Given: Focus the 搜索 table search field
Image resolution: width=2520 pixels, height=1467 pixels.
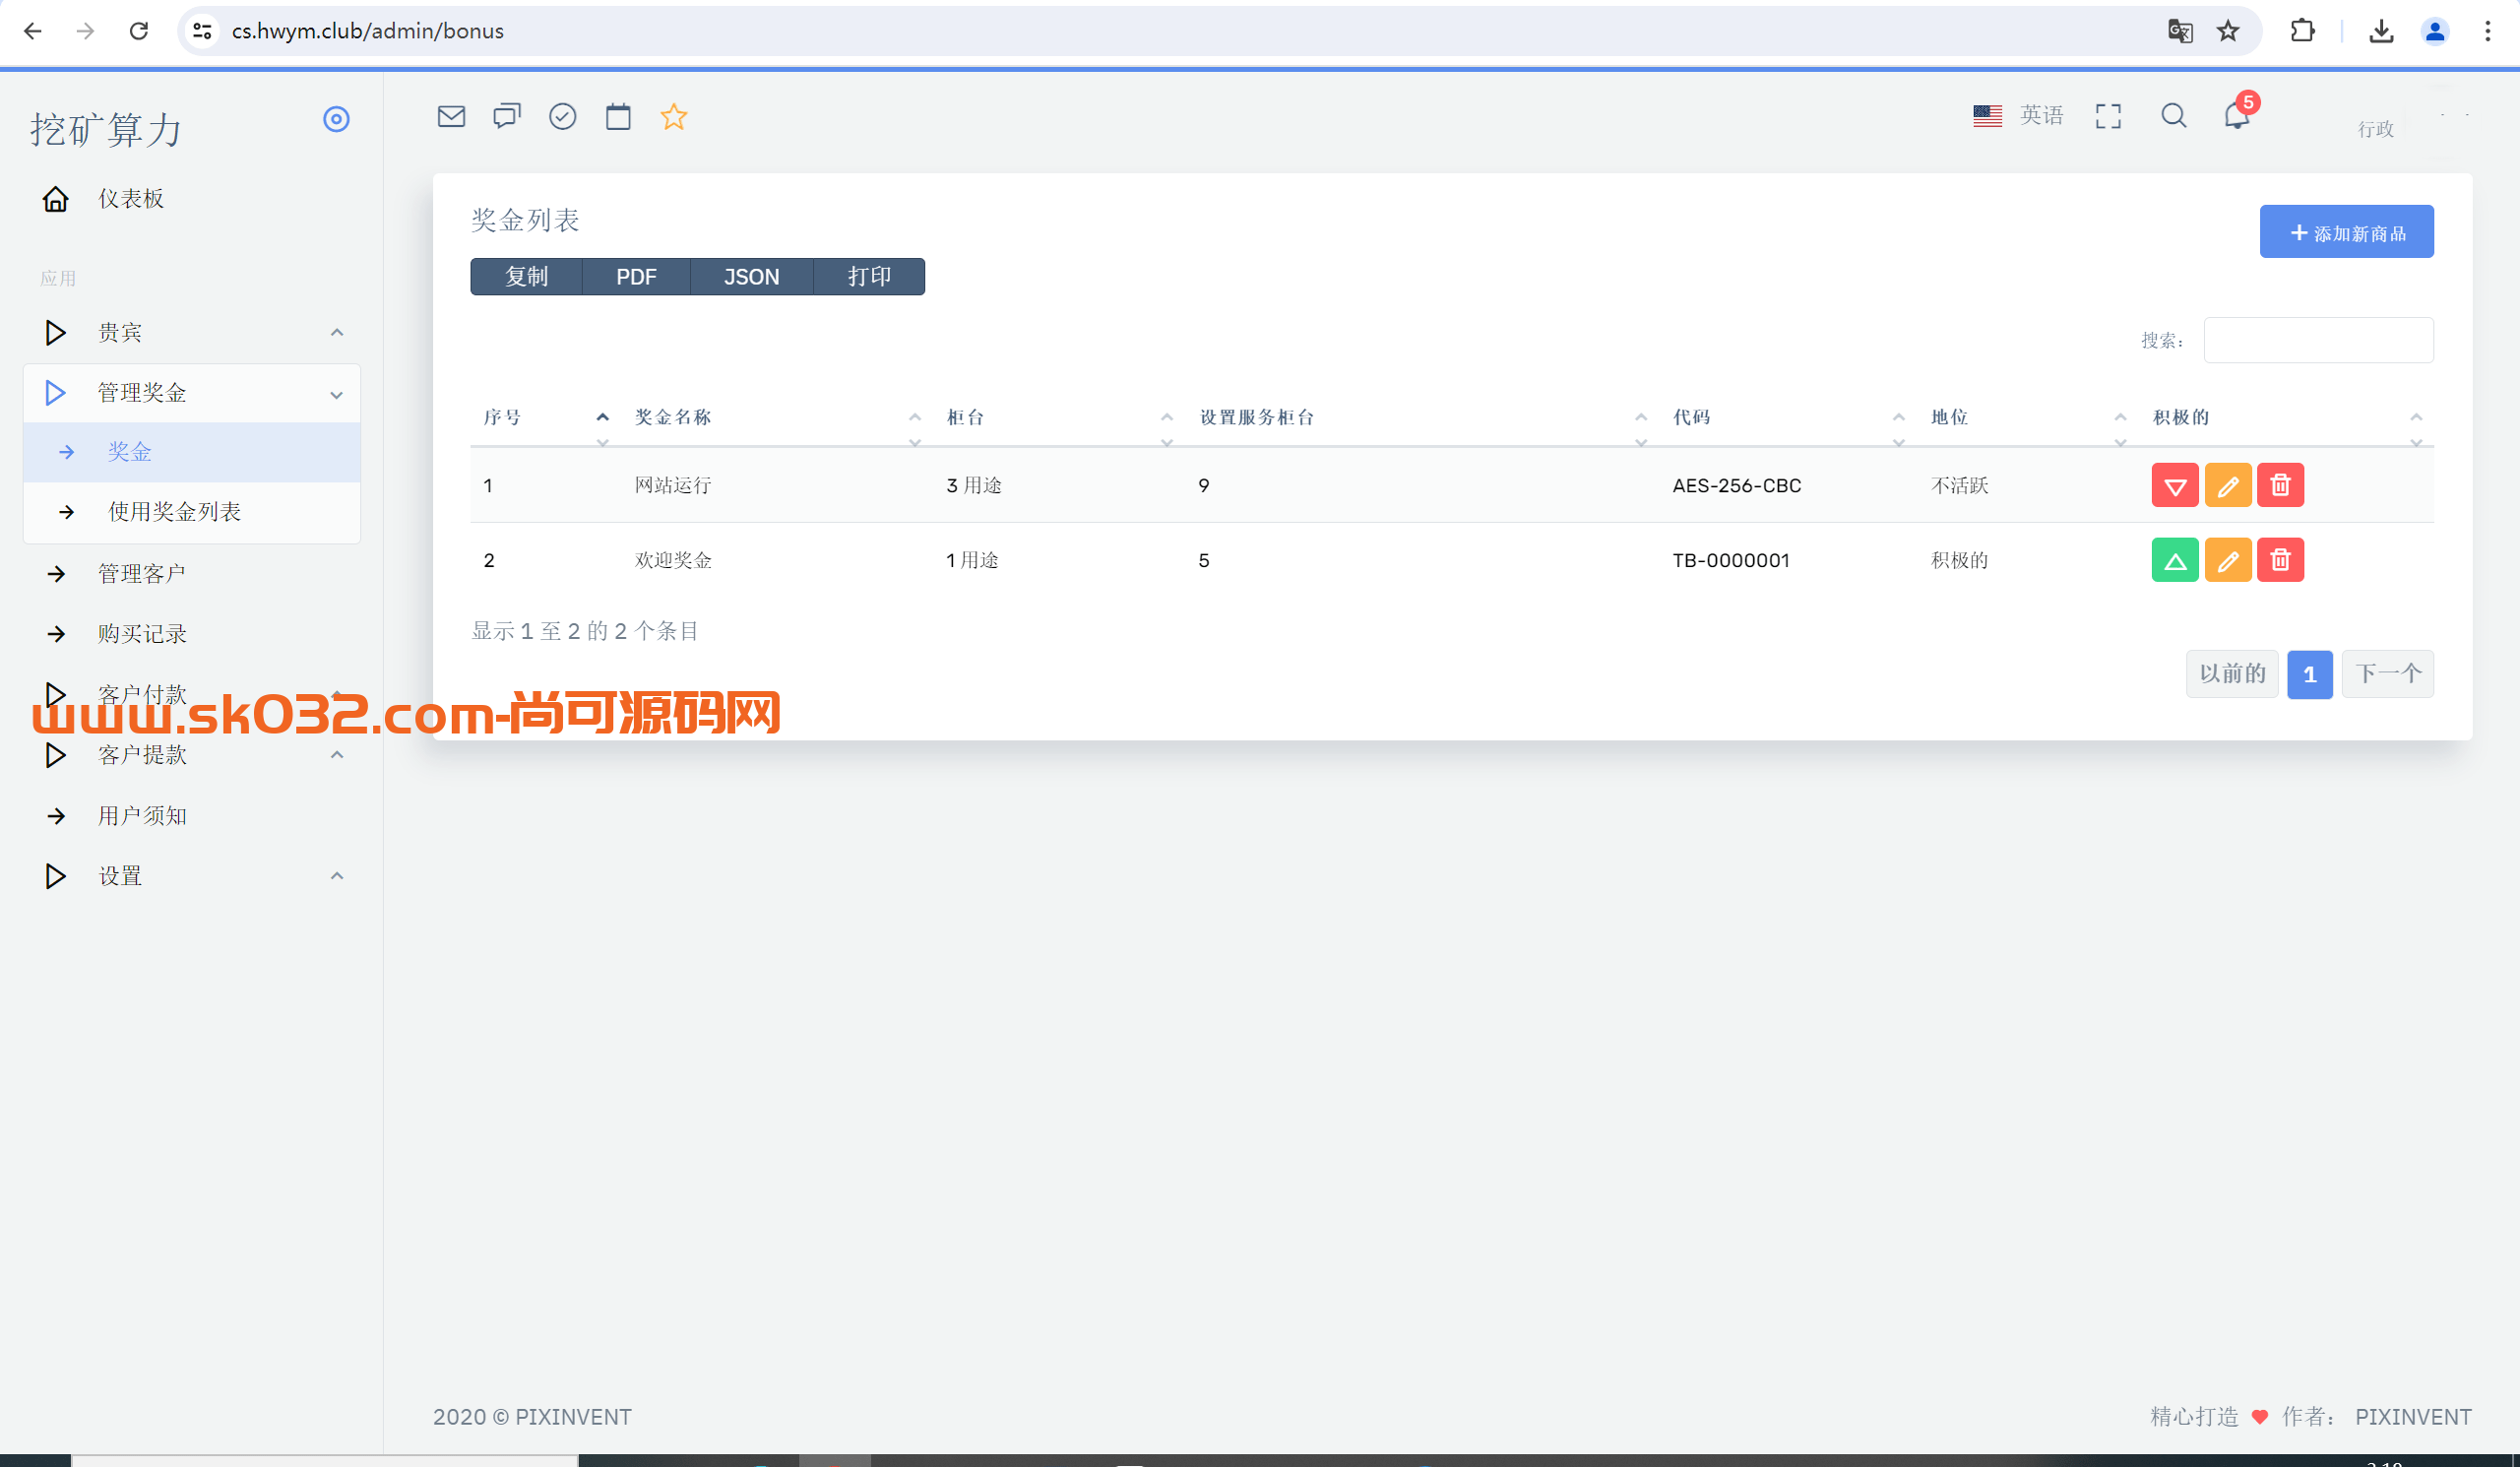Looking at the screenshot, I should [x=2318, y=340].
